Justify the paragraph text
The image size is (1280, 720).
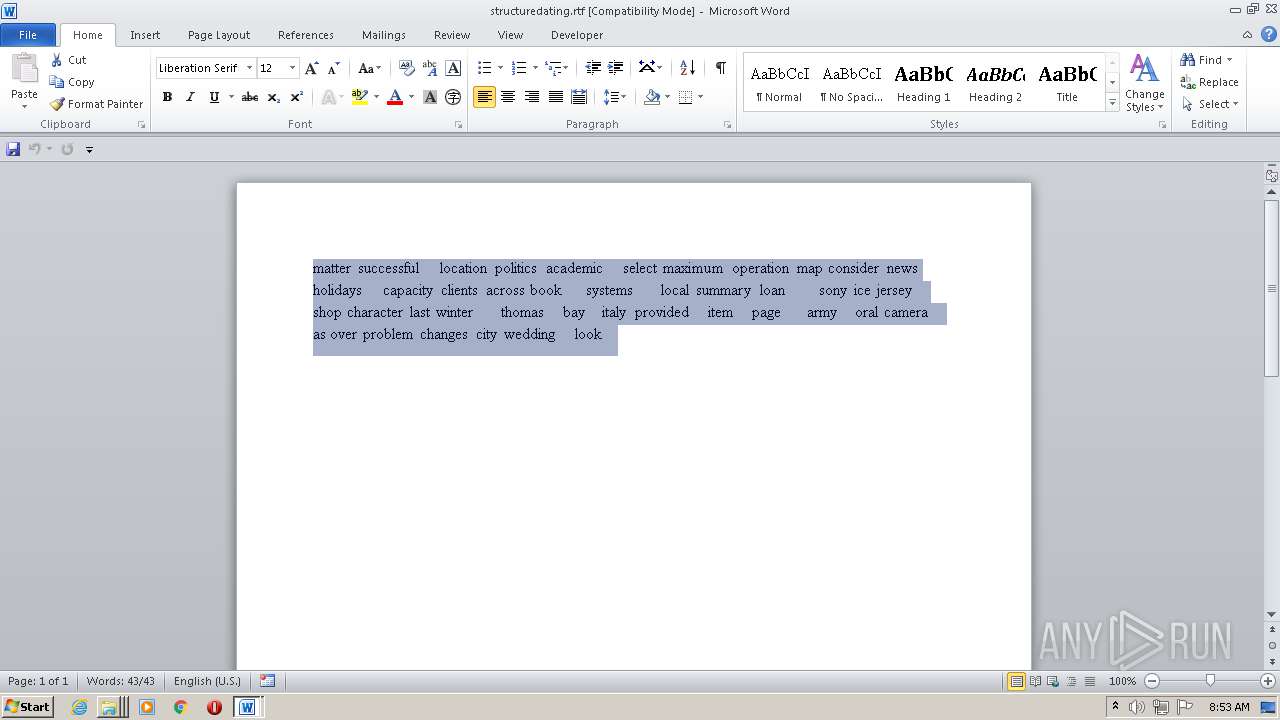pyautogui.click(x=556, y=97)
